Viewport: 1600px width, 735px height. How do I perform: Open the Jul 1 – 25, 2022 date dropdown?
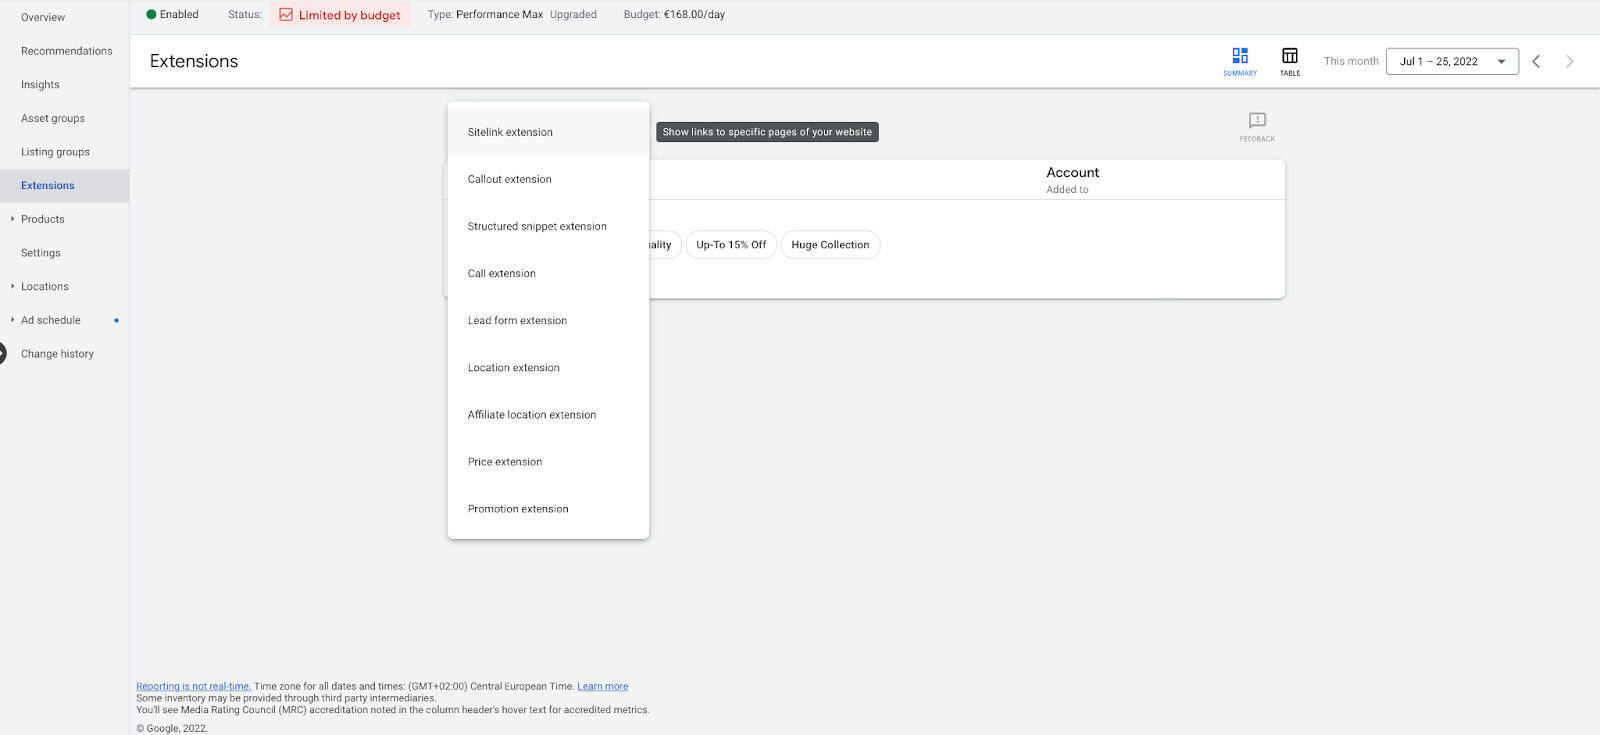pos(1452,61)
